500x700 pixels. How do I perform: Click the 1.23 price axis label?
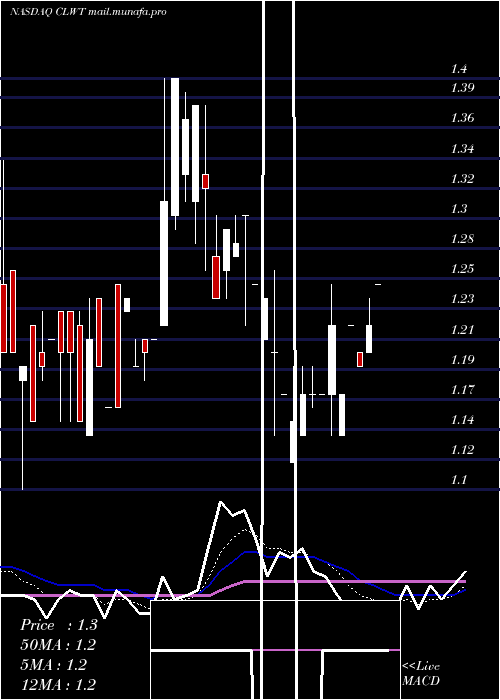[x=462, y=298]
